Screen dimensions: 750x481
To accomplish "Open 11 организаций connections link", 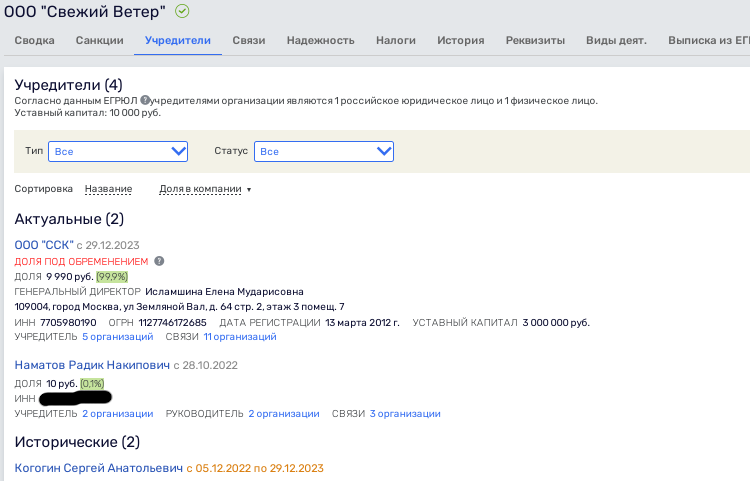I will coord(240,337).
